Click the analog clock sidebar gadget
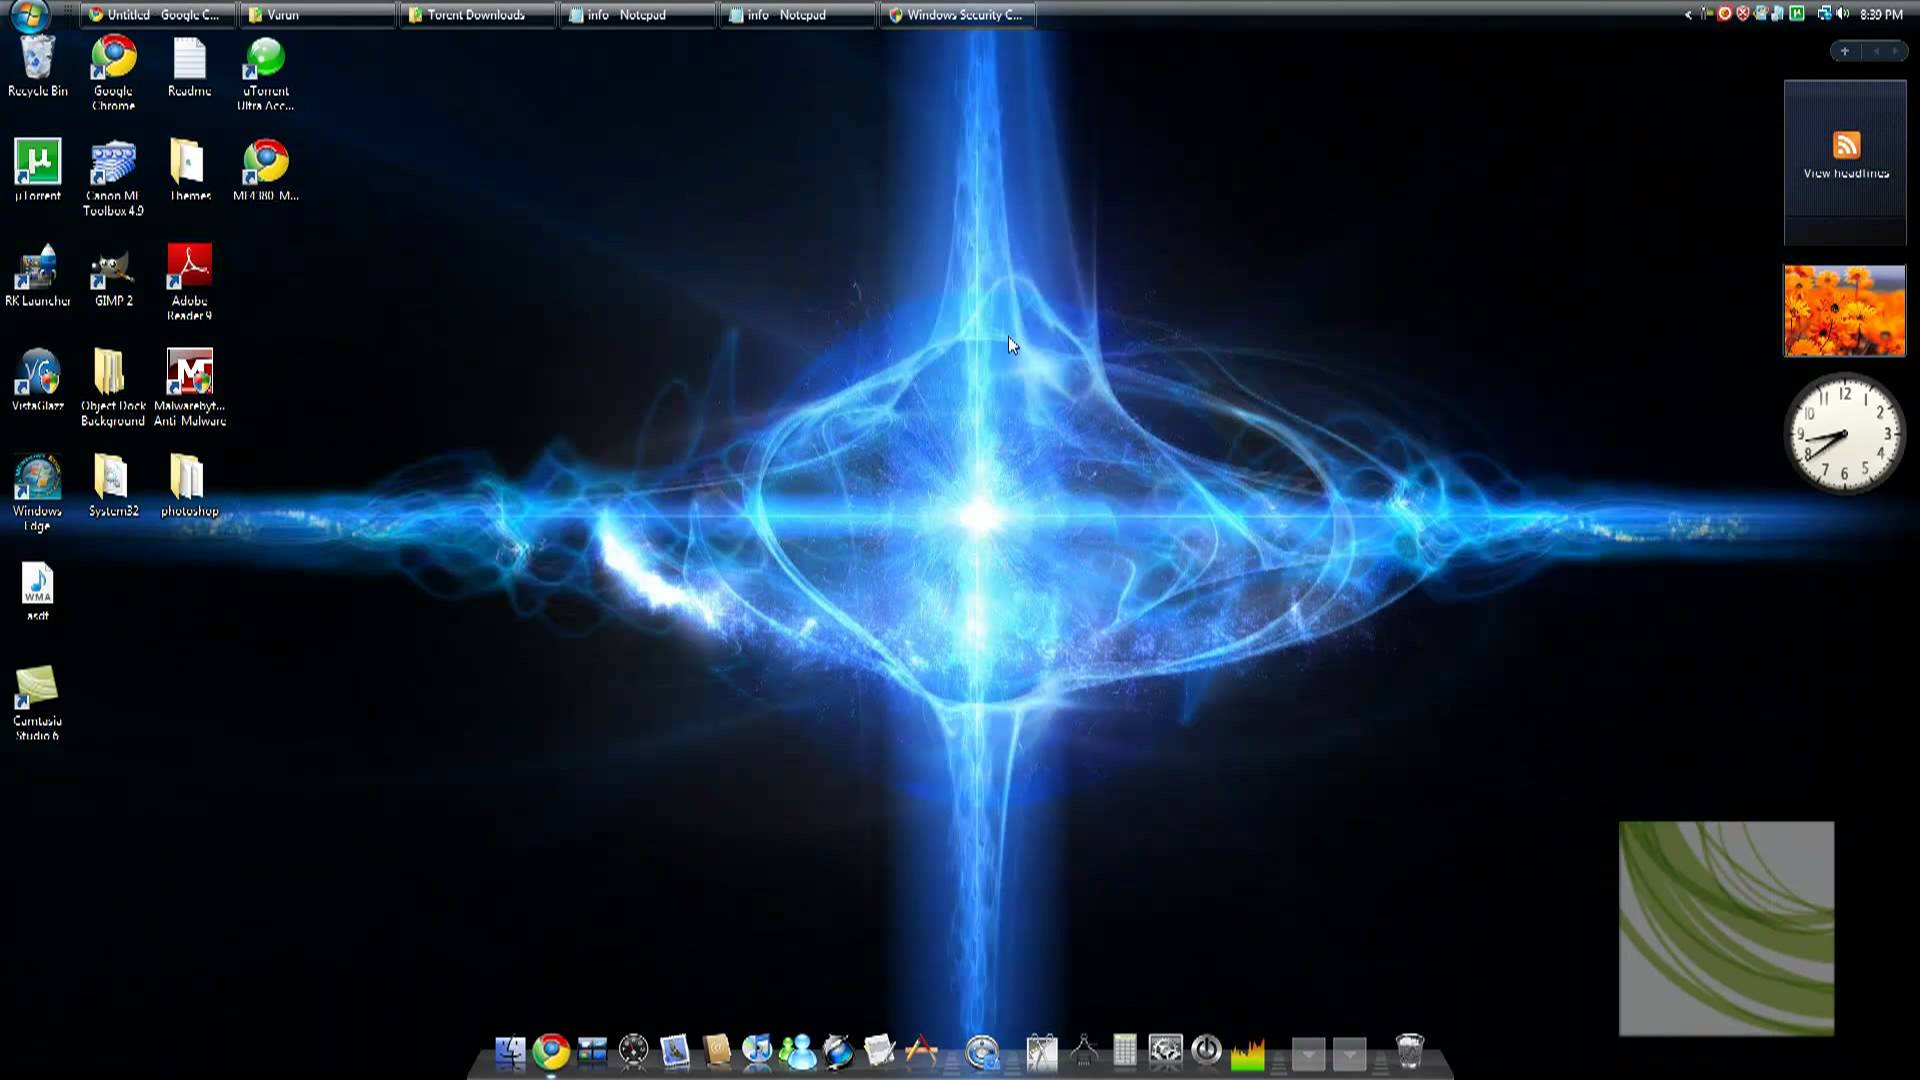The width and height of the screenshot is (1920, 1080). (1845, 433)
